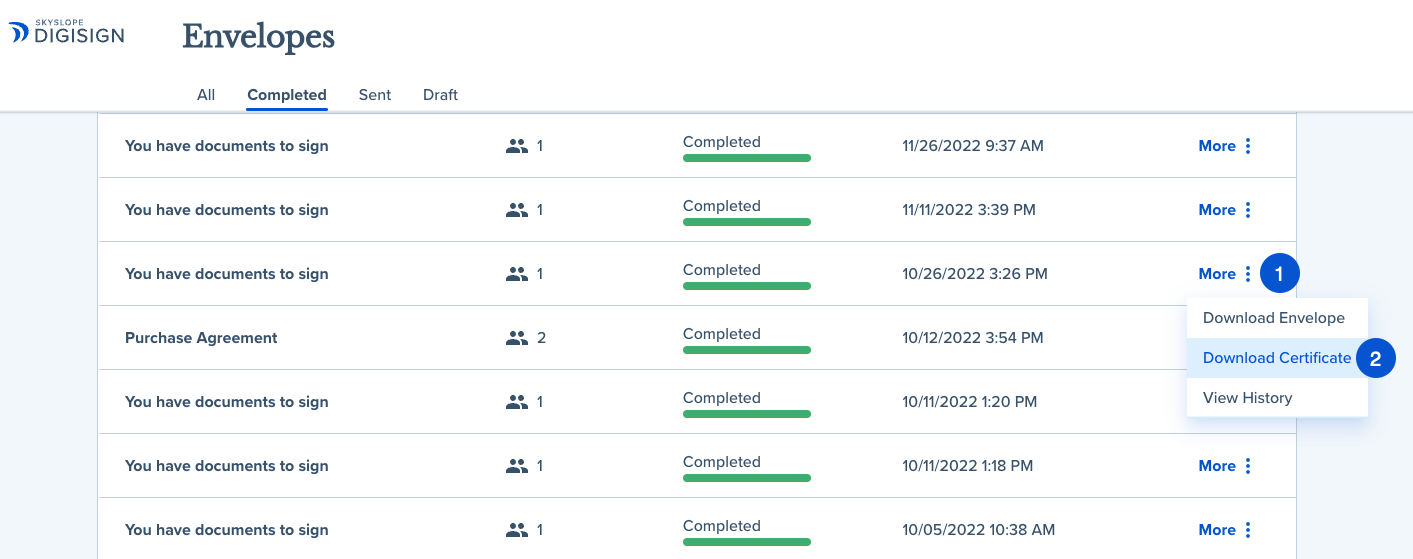Image resolution: width=1413 pixels, height=559 pixels.
Task: Open the kebab menu for 11/26/2022 envelope
Action: click(1248, 146)
